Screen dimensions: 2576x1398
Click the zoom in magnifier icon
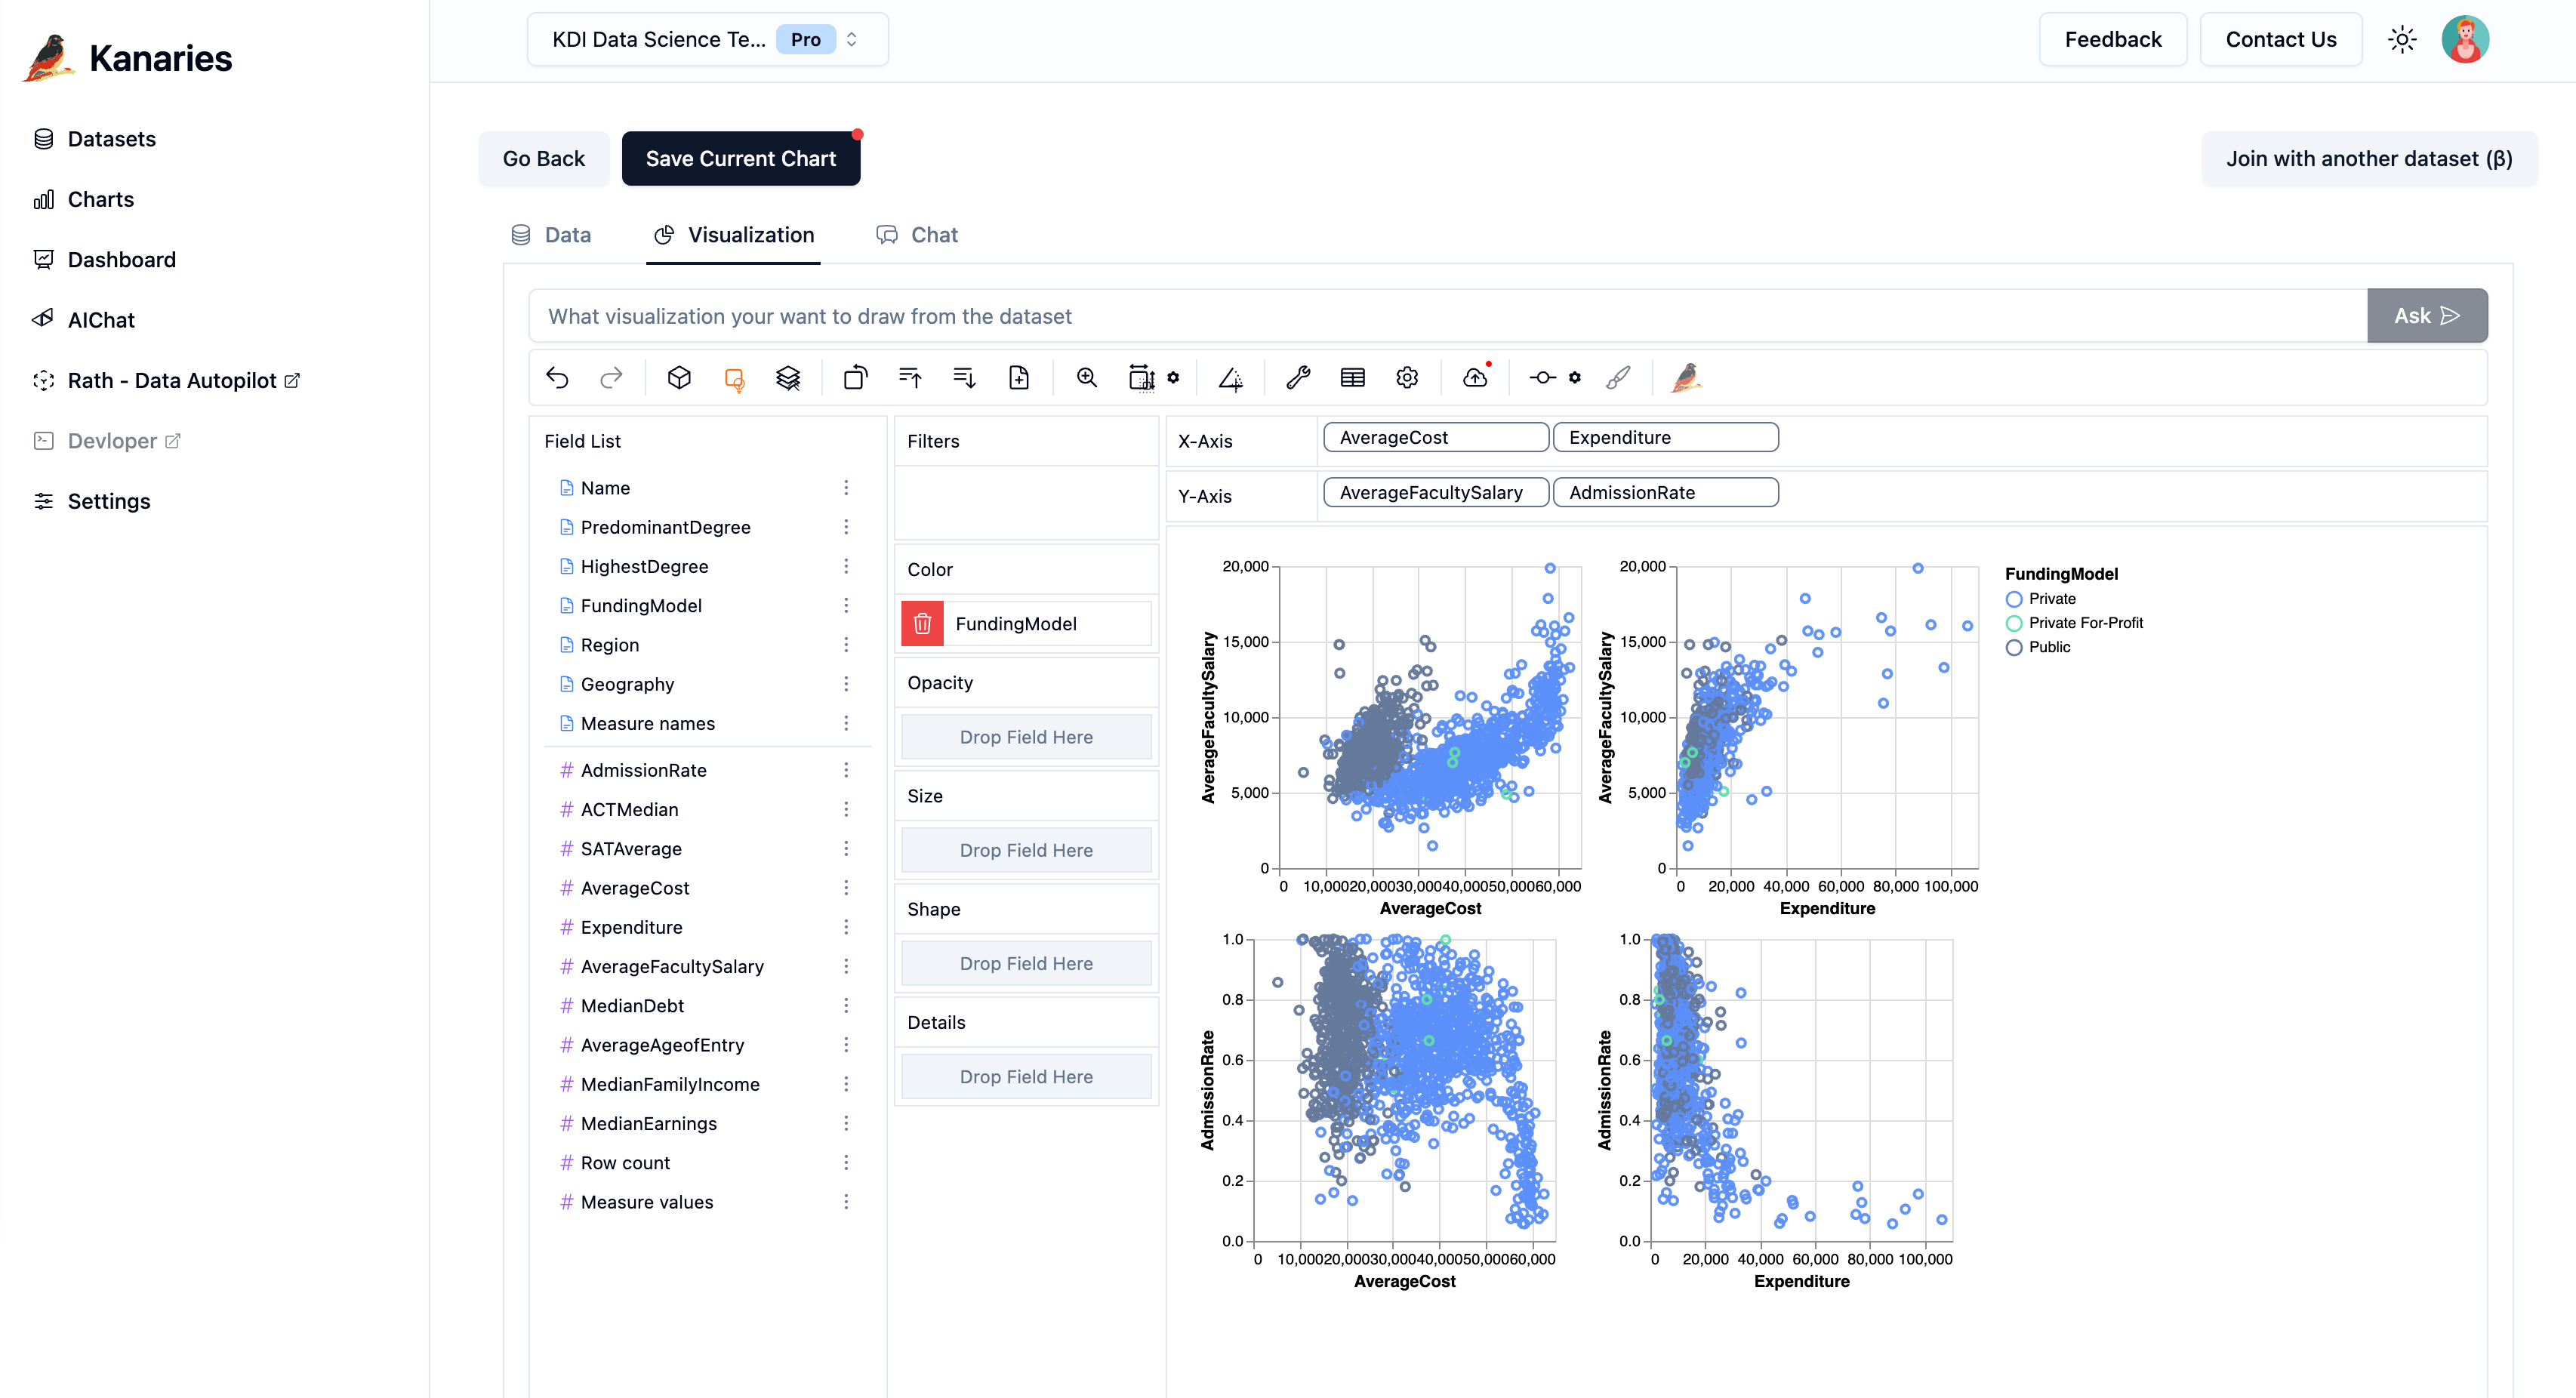point(1086,377)
